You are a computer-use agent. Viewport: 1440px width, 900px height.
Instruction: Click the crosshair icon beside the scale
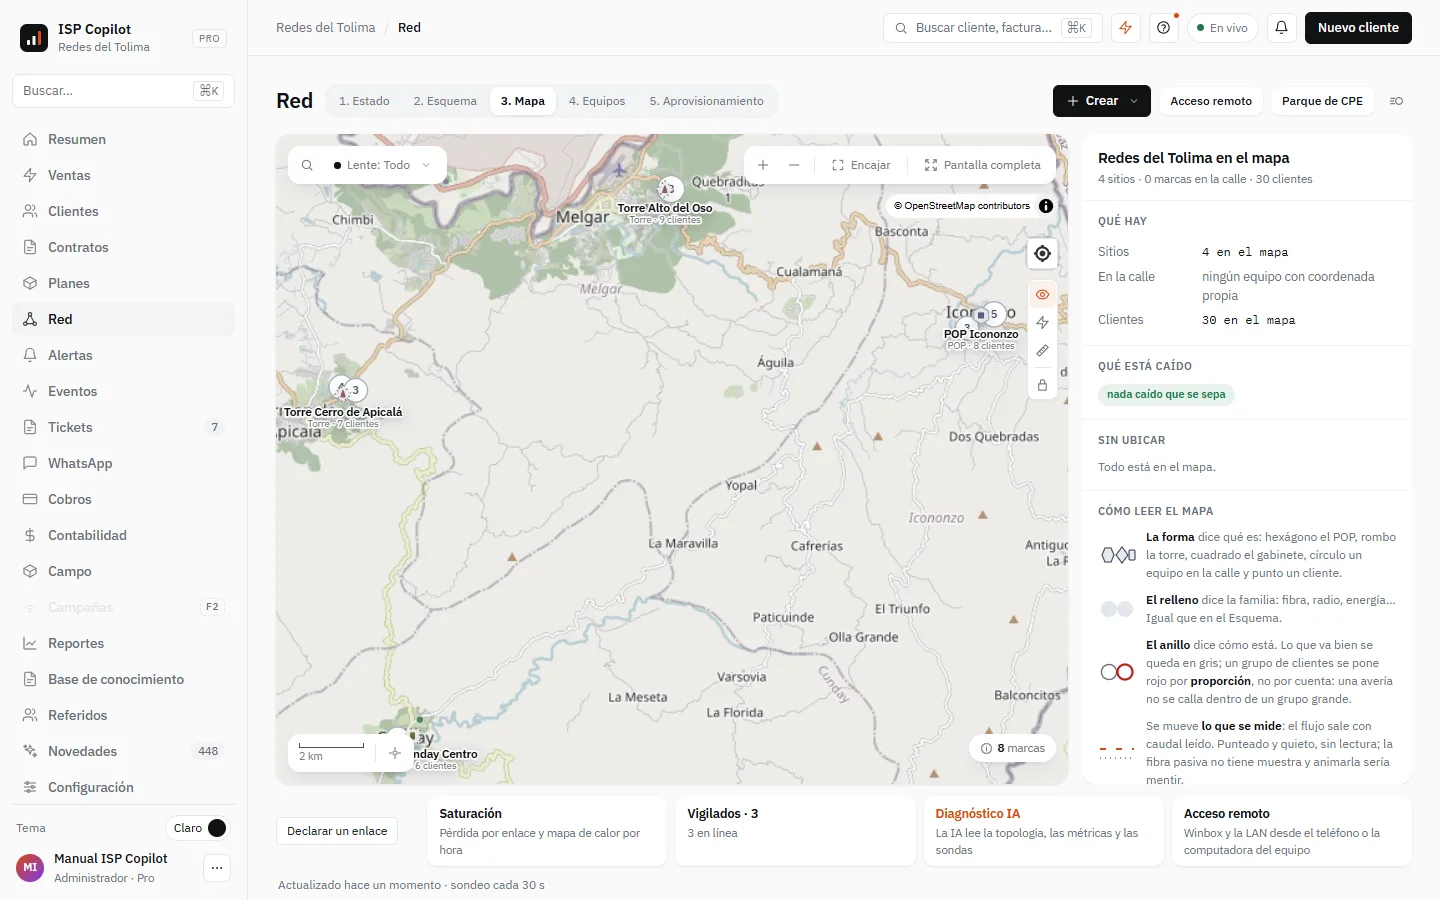tap(395, 753)
